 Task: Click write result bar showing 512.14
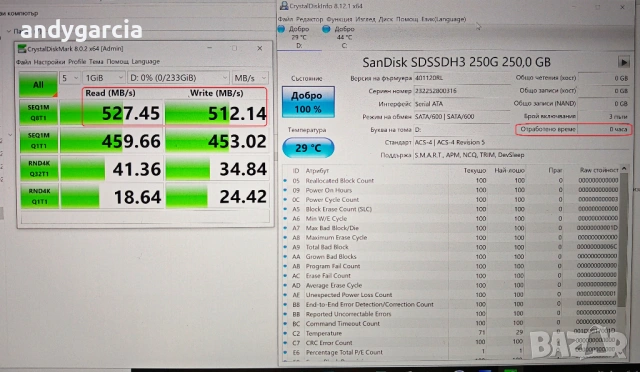pyautogui.click(x=217, y=113)
